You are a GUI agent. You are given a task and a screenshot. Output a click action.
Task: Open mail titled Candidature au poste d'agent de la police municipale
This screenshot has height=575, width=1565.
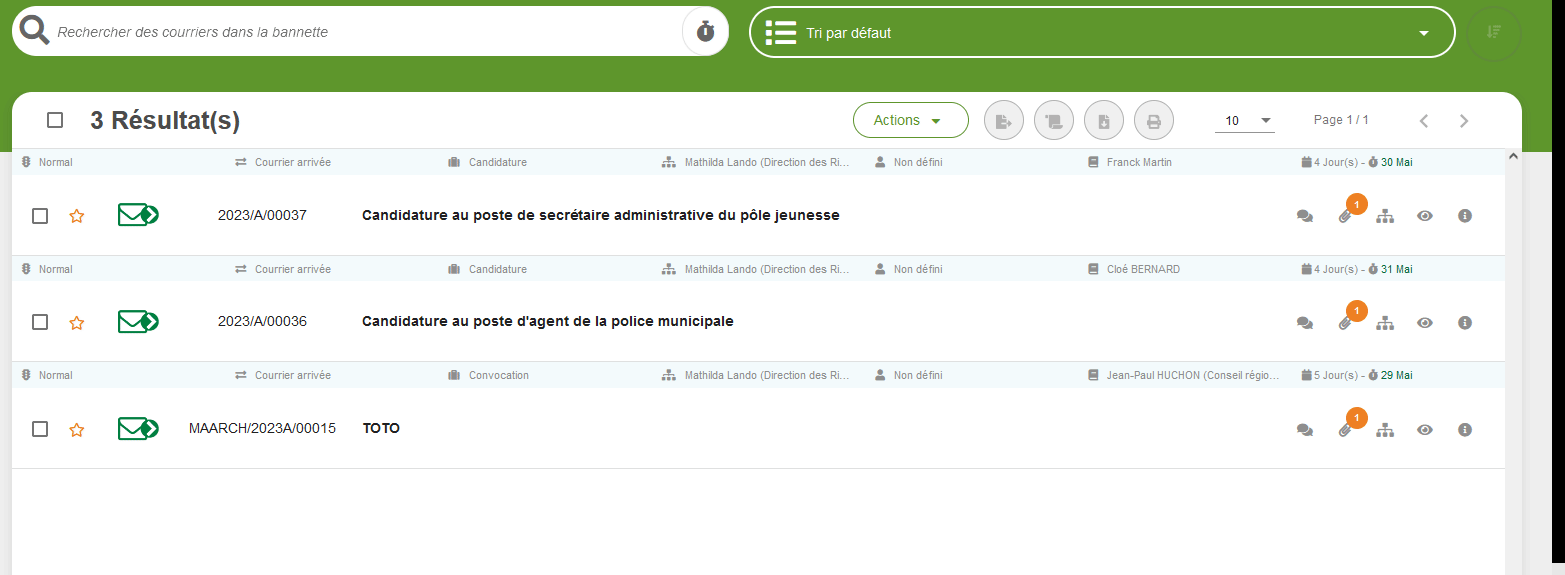[547, 321]
